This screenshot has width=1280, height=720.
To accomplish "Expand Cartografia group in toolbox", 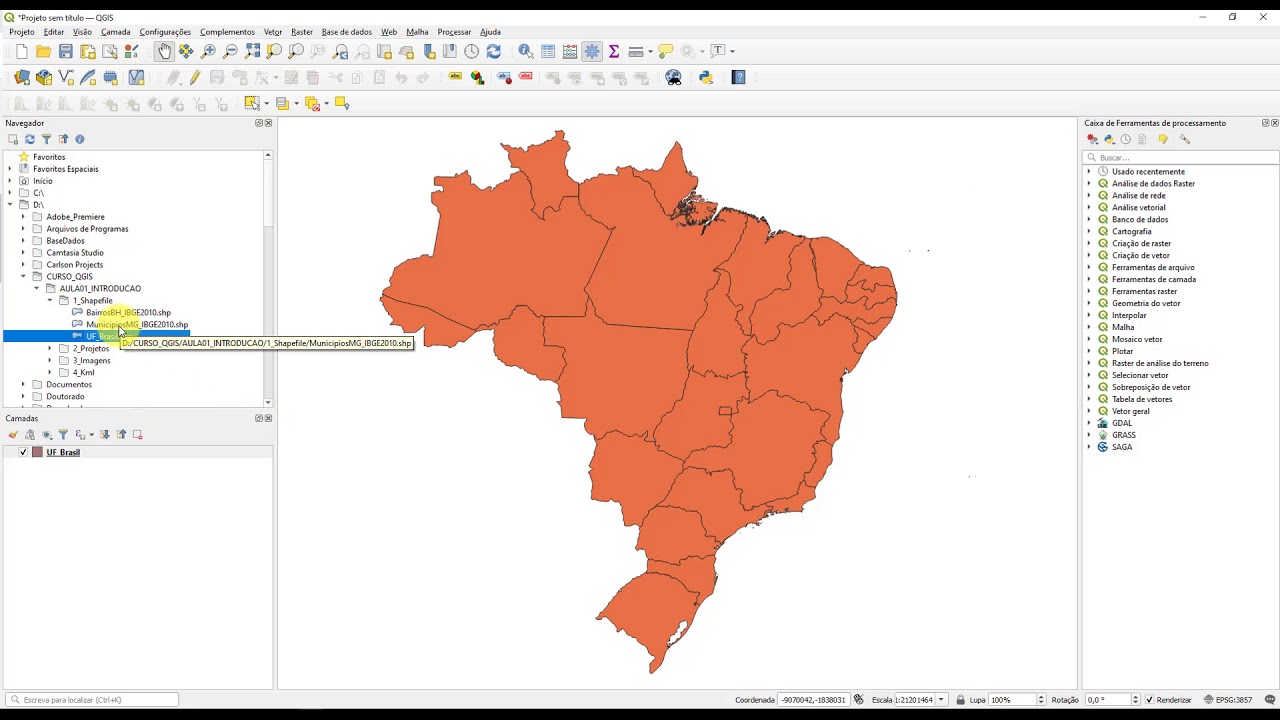I will coord(1090,232).
